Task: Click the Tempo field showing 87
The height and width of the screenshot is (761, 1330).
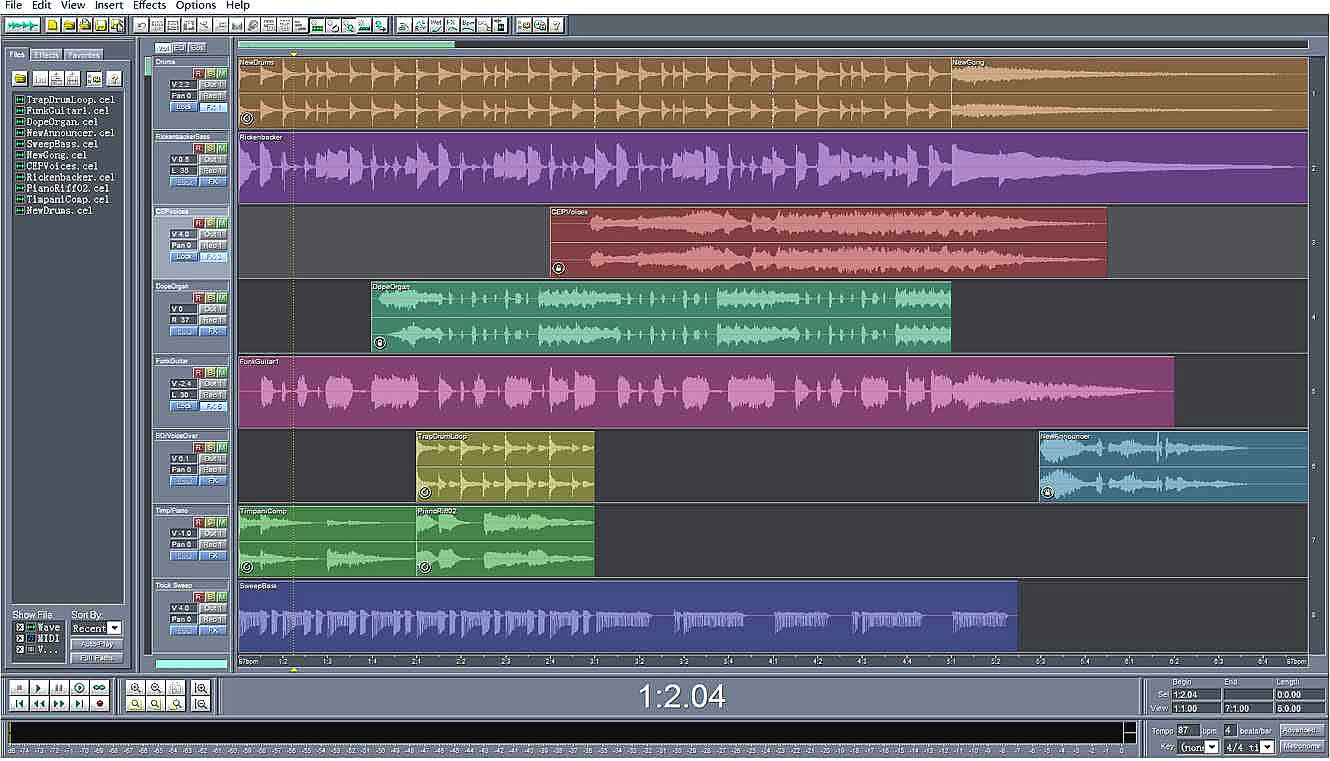Action: point(1188,731)
